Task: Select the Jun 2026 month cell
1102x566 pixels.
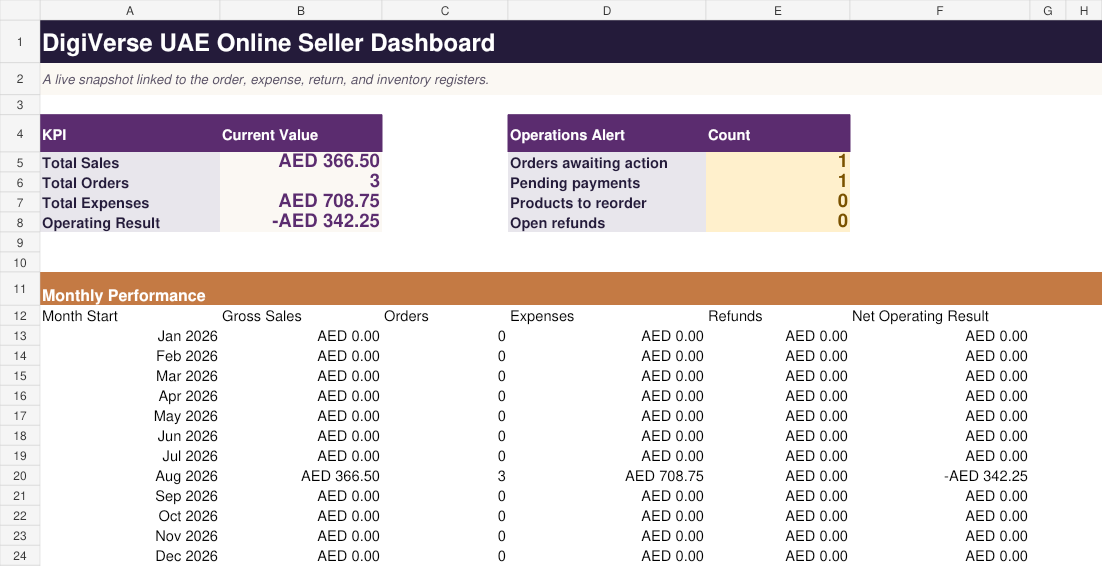Action: point(130,436)
